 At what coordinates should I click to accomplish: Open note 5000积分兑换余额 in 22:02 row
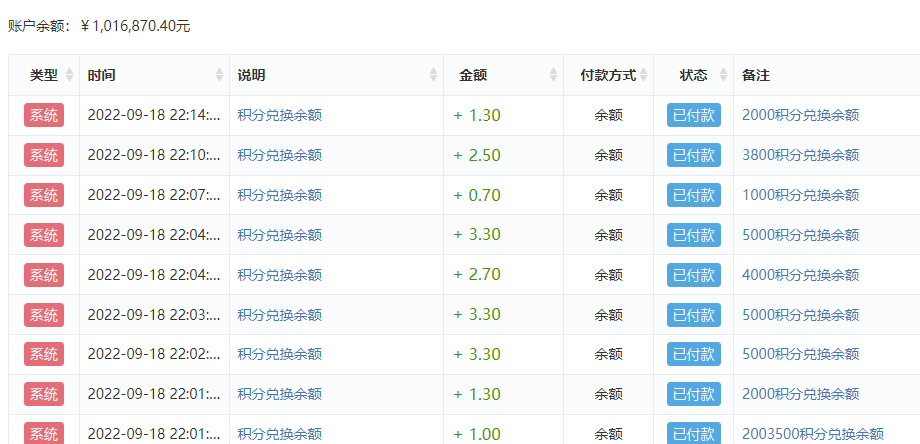point(801,354)
